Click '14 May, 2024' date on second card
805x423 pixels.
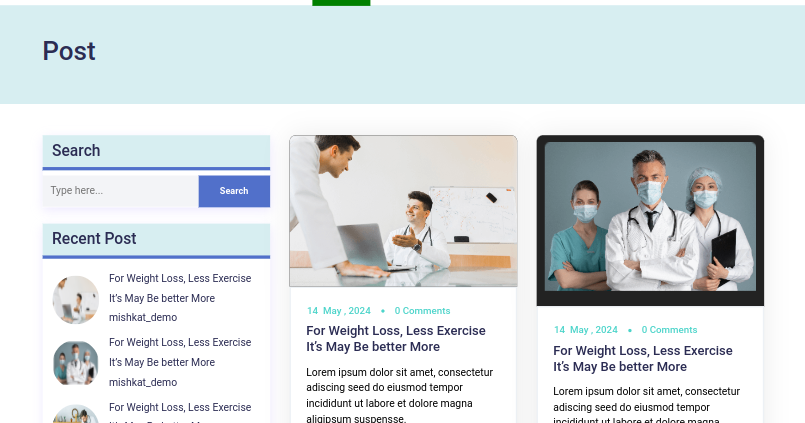pyautogui.click(x=586, y=330)
